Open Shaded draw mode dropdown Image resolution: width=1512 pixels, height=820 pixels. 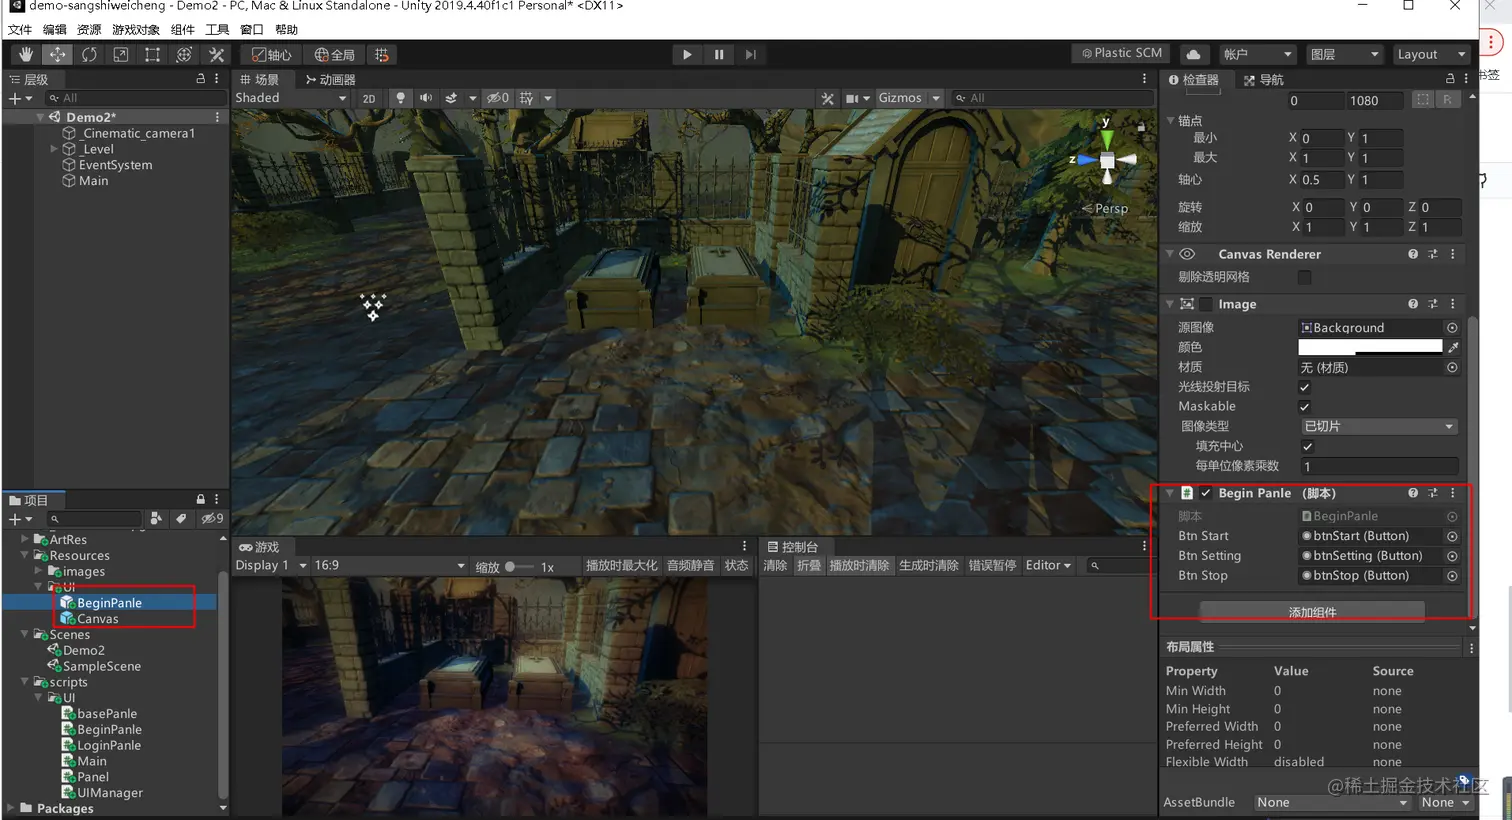pyautogui.click(x=291, y=98)
